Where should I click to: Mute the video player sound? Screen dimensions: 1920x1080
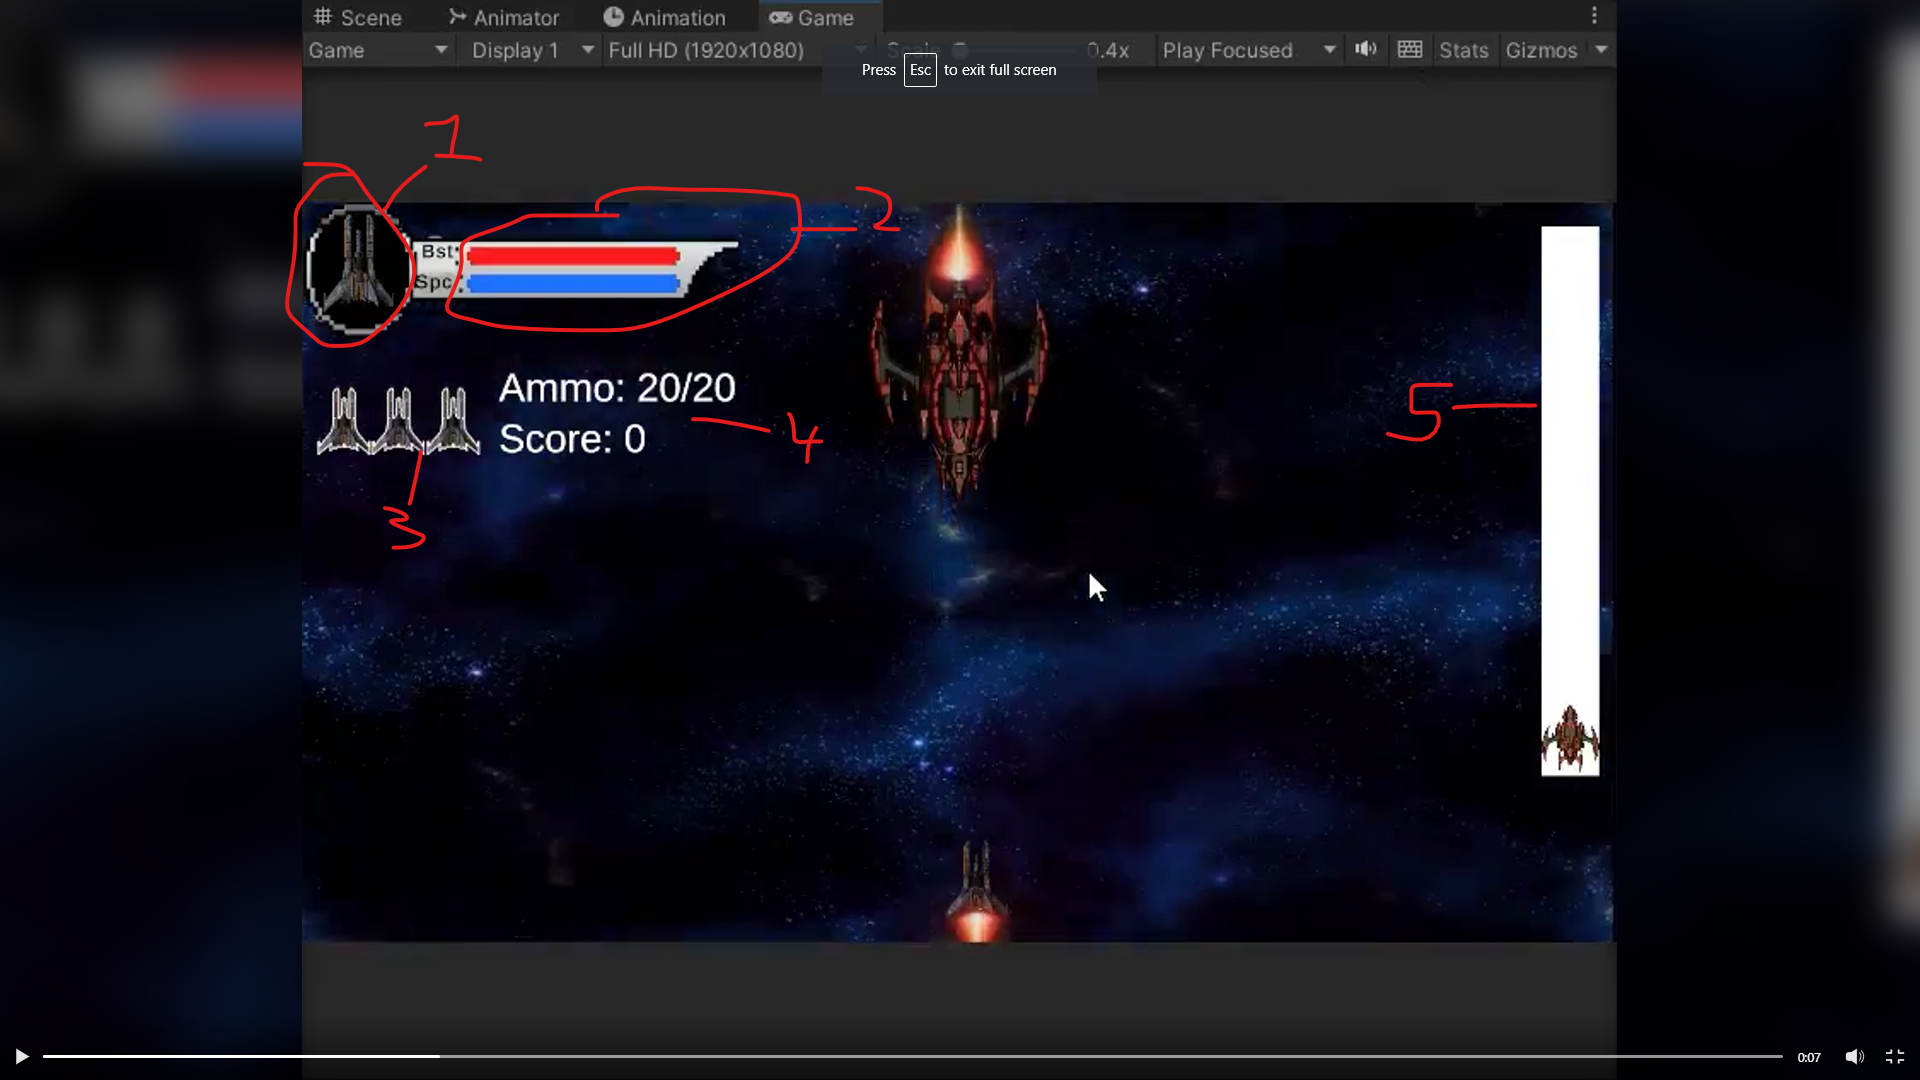(1856, 1056)
